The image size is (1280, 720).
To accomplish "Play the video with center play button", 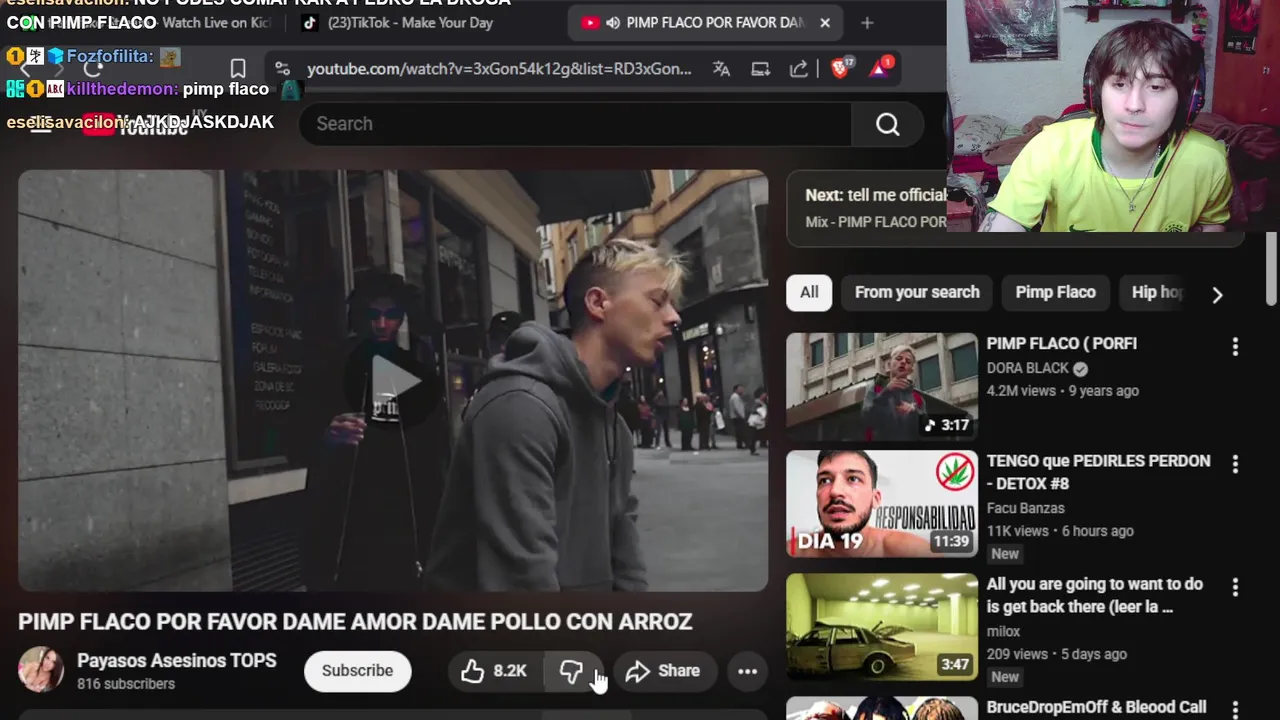I will (x=392, y=380).
